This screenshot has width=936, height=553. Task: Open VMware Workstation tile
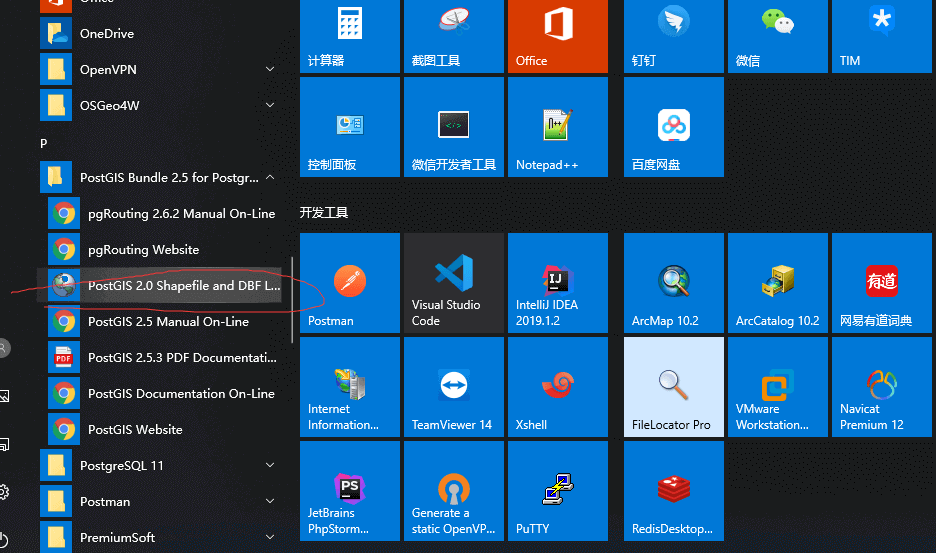[777, 387]
